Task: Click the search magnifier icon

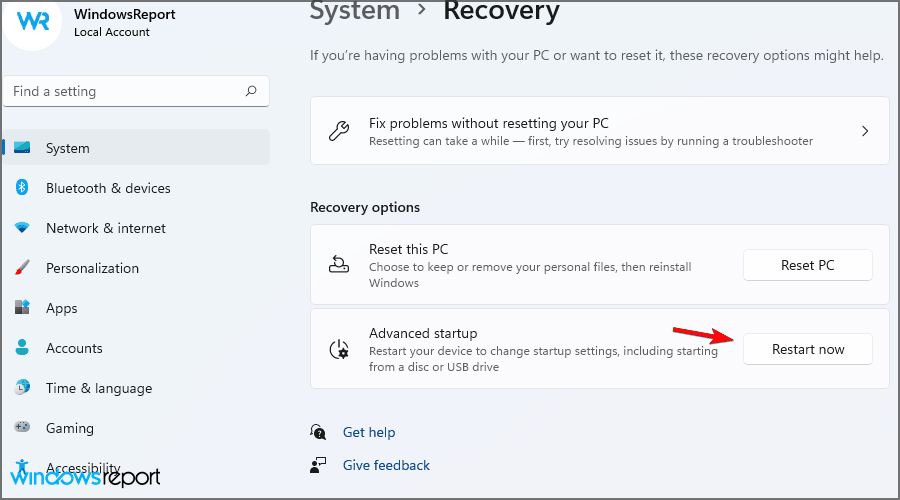Action: pyautogui.click(x=251, y=91)
